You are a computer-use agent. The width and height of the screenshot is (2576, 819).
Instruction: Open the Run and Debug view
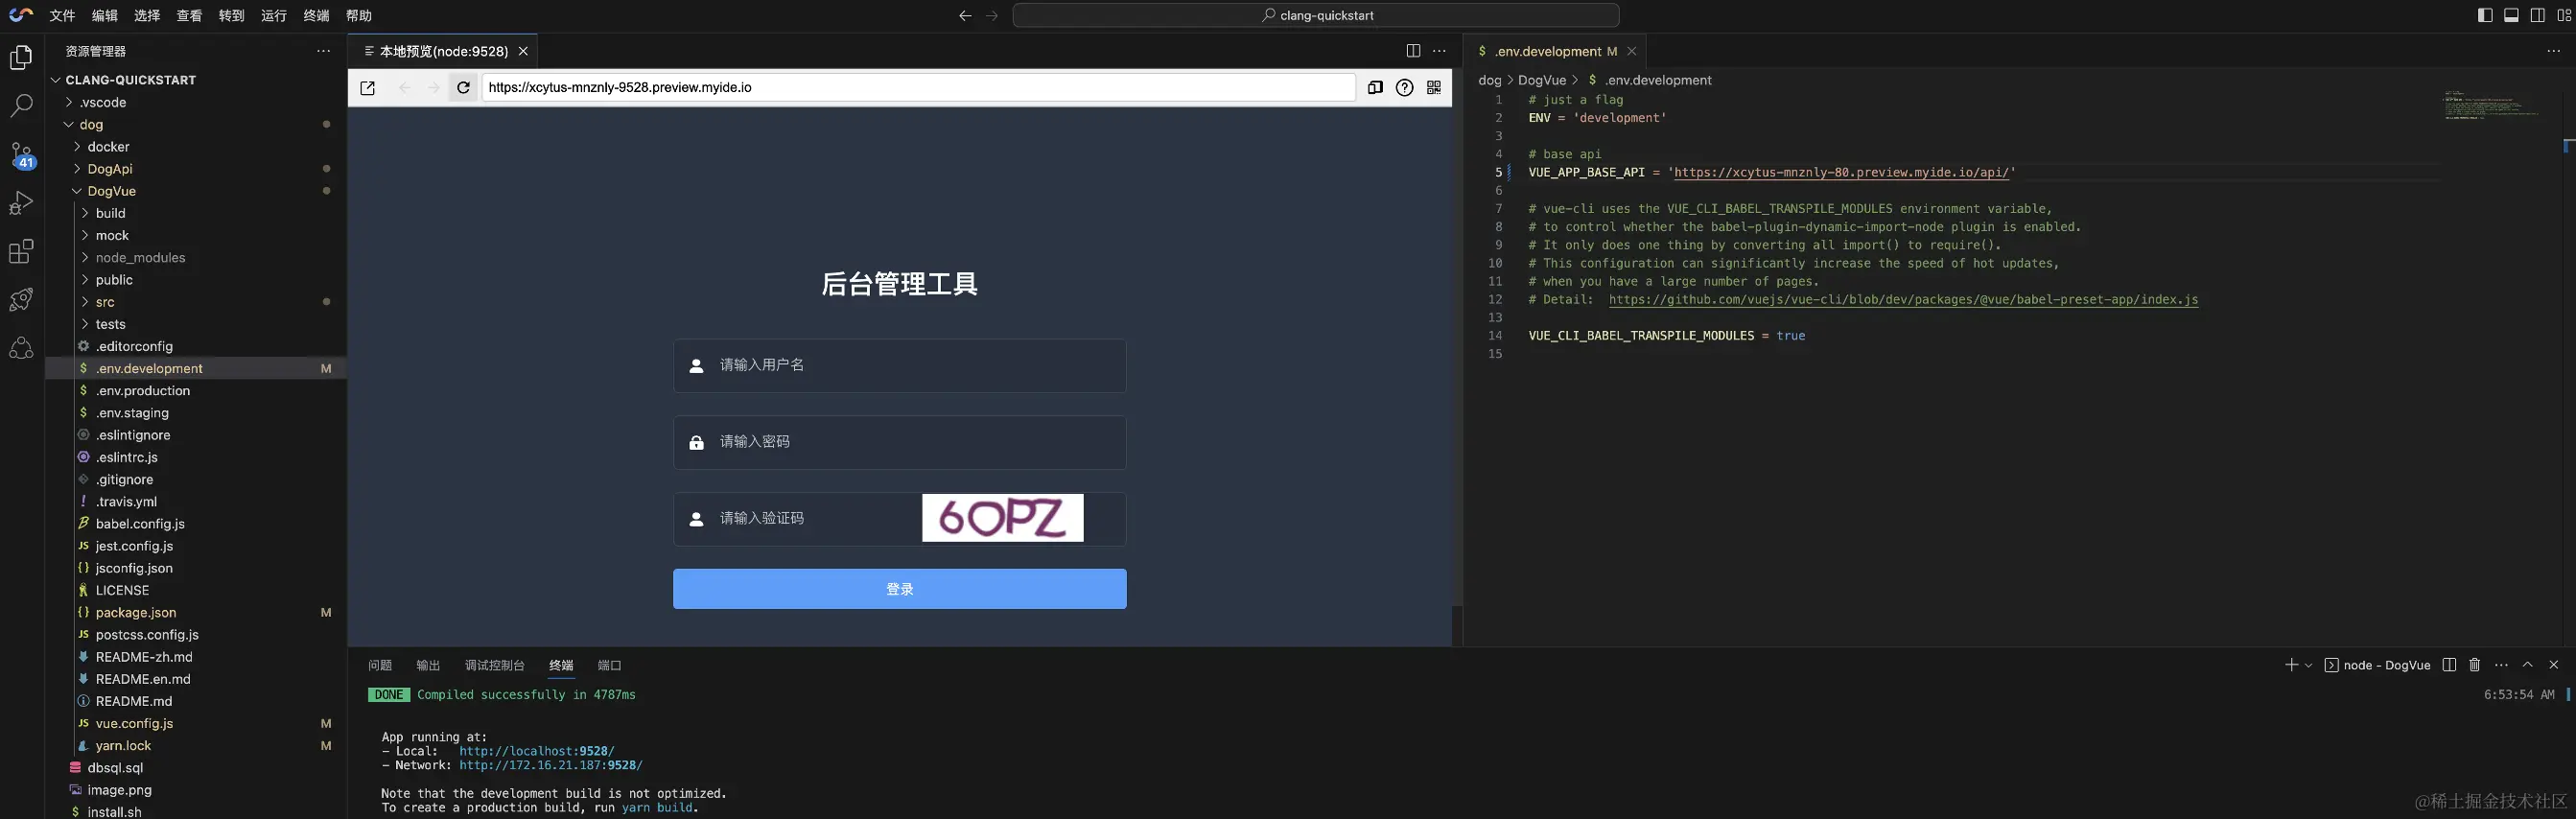[21, 203]
